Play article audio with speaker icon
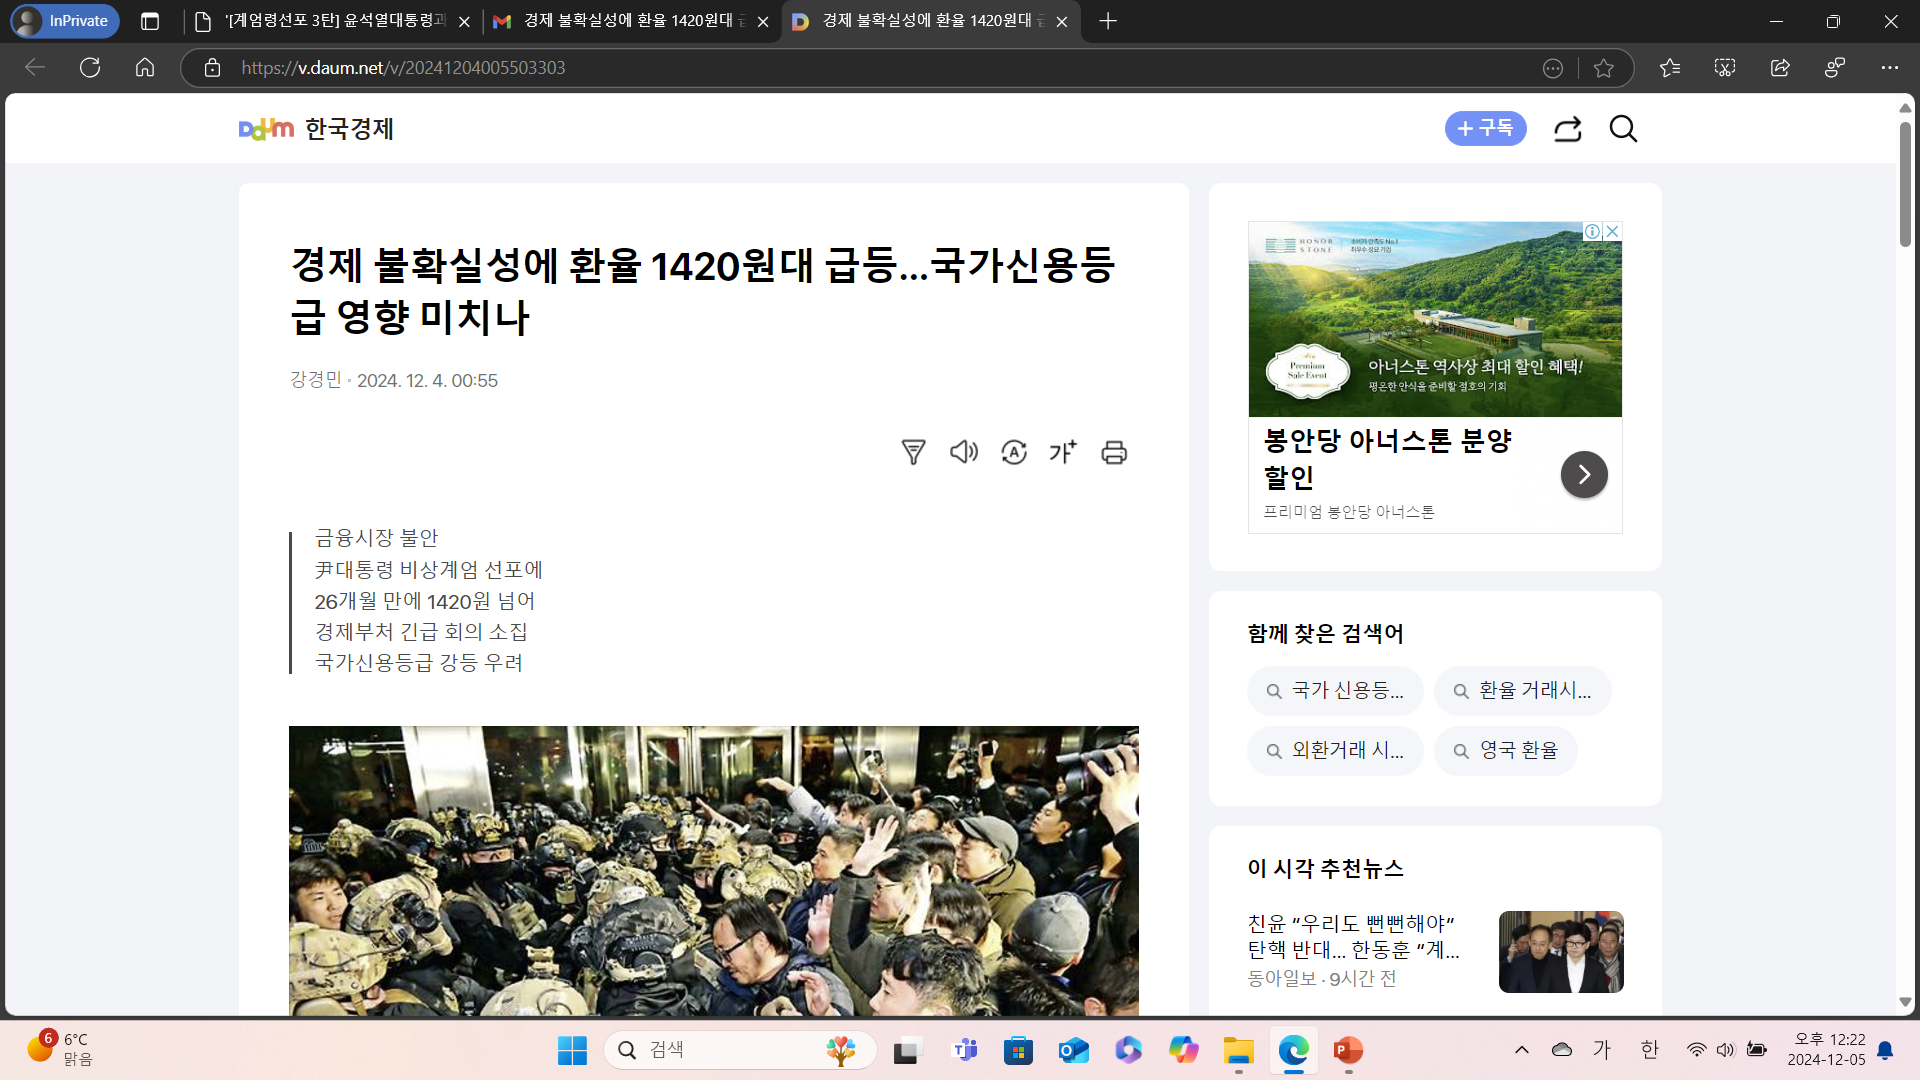 tap(963, 452)
